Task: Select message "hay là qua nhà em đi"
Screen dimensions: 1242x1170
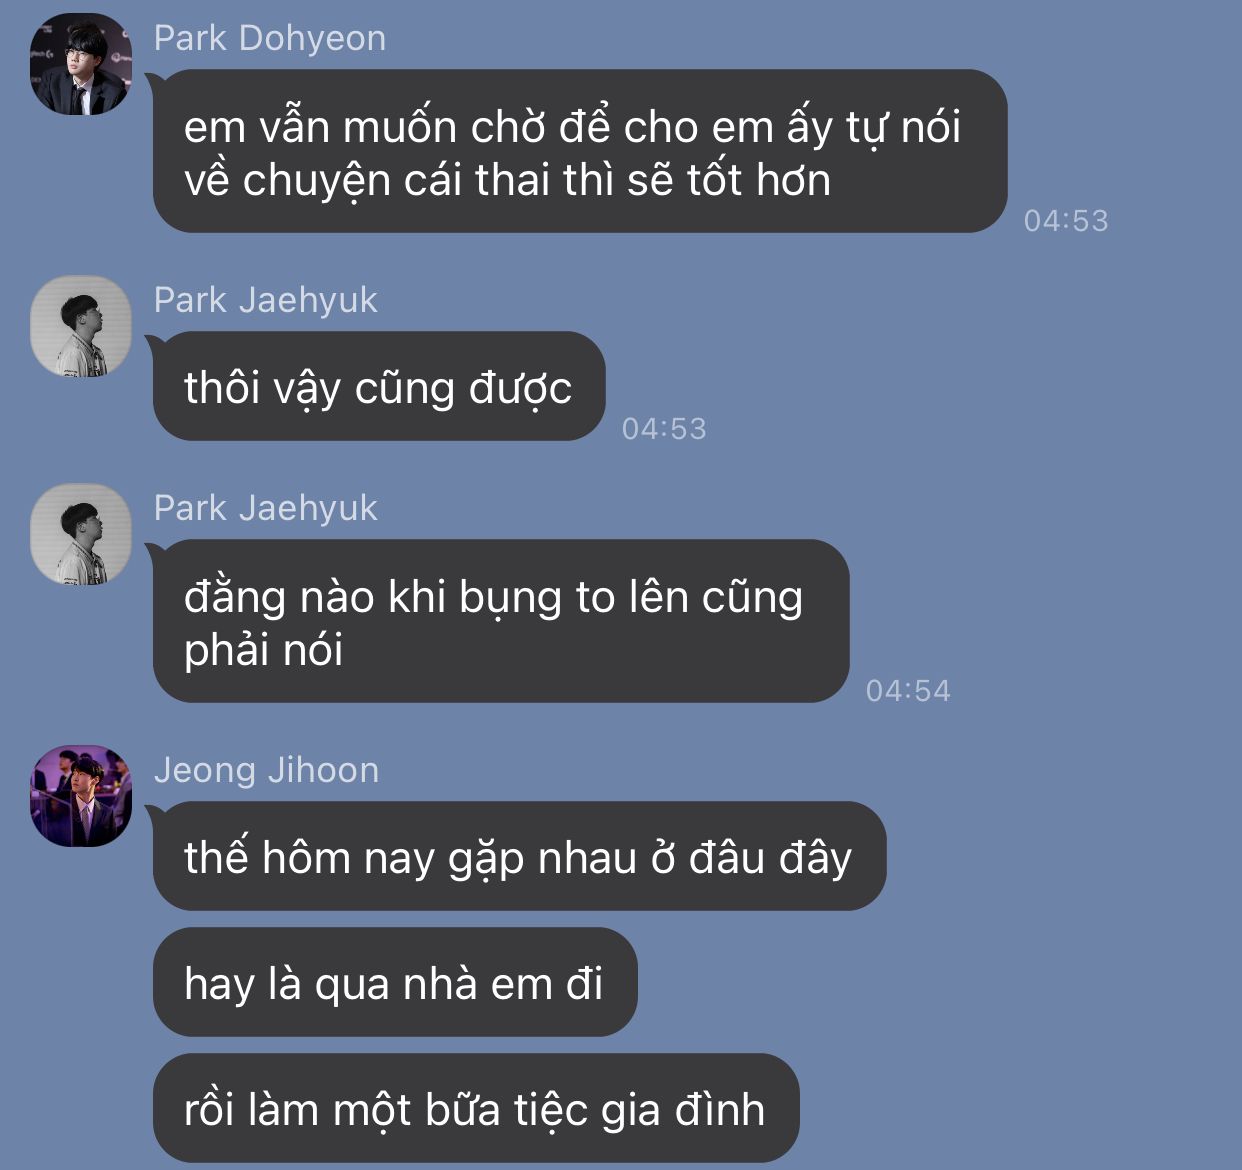Action: [395, 983]
